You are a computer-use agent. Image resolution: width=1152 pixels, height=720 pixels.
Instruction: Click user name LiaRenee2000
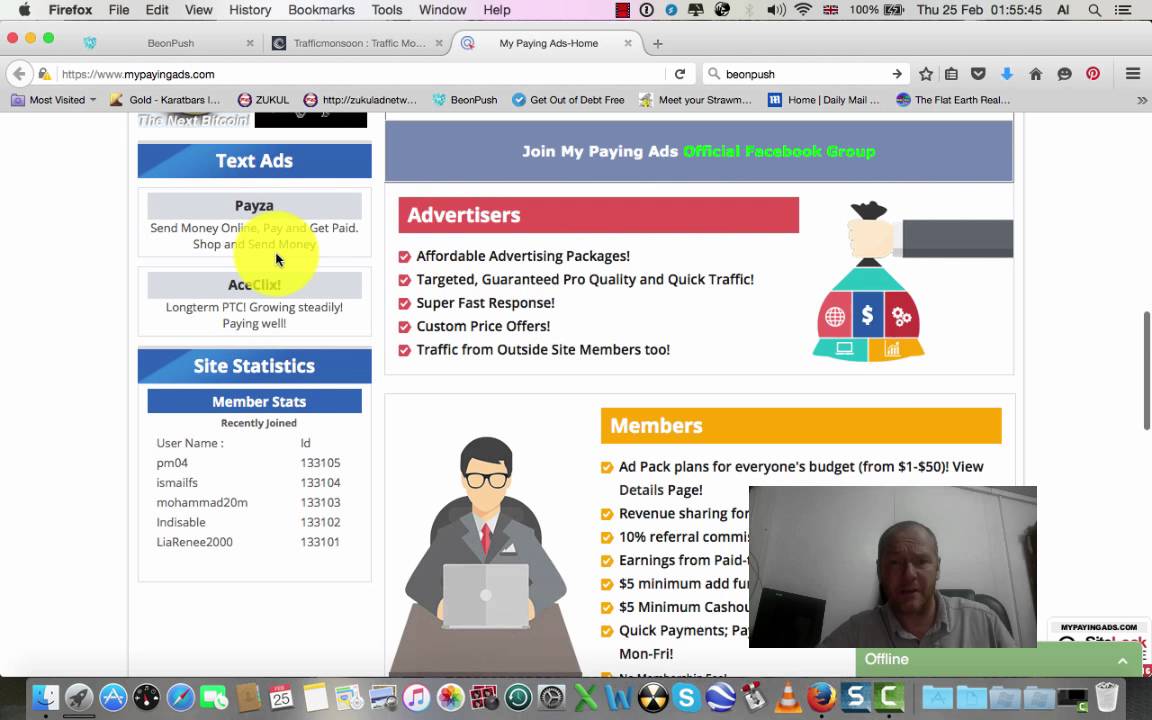point(195,542)
